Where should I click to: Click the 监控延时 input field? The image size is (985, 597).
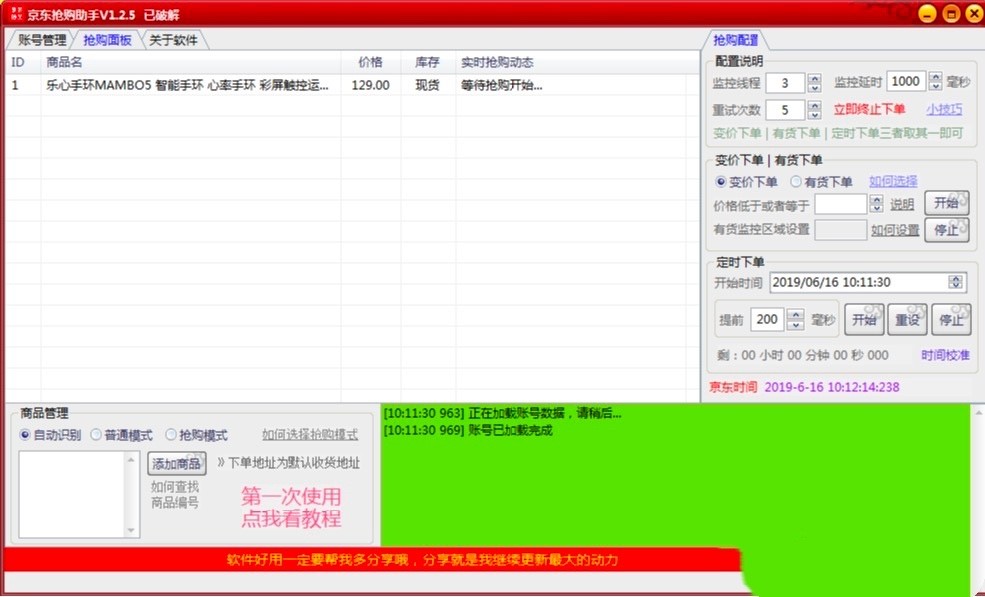[906, 81]
